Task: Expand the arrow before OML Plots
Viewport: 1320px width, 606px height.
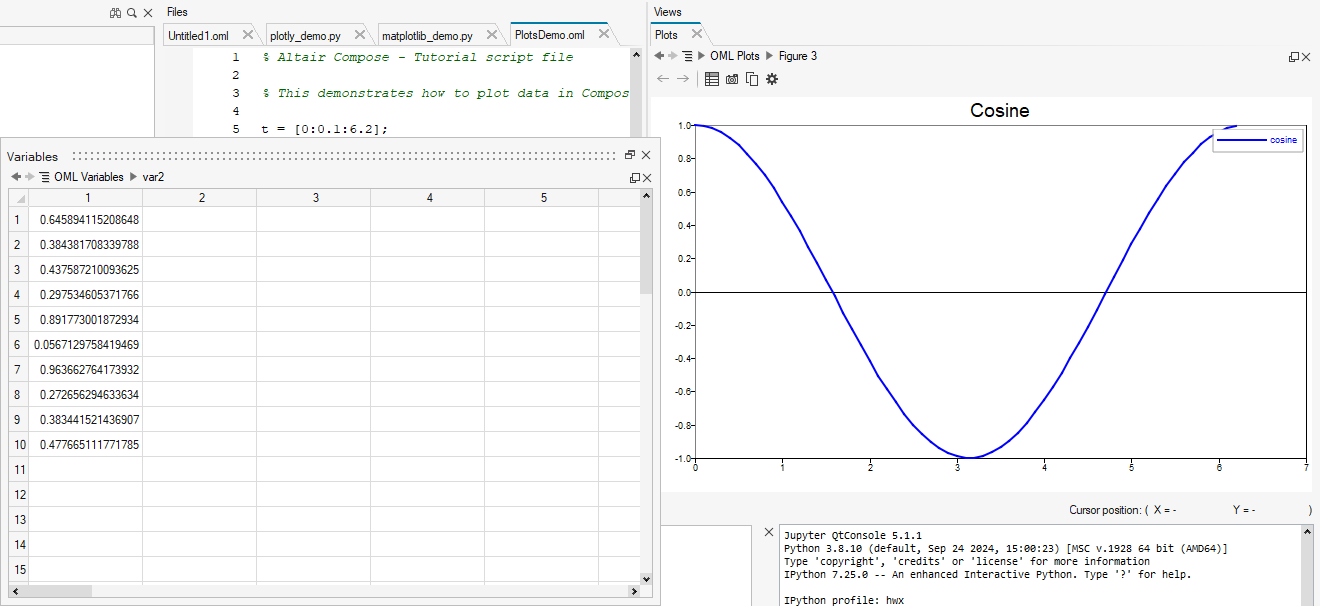Action: pos(701,56)
